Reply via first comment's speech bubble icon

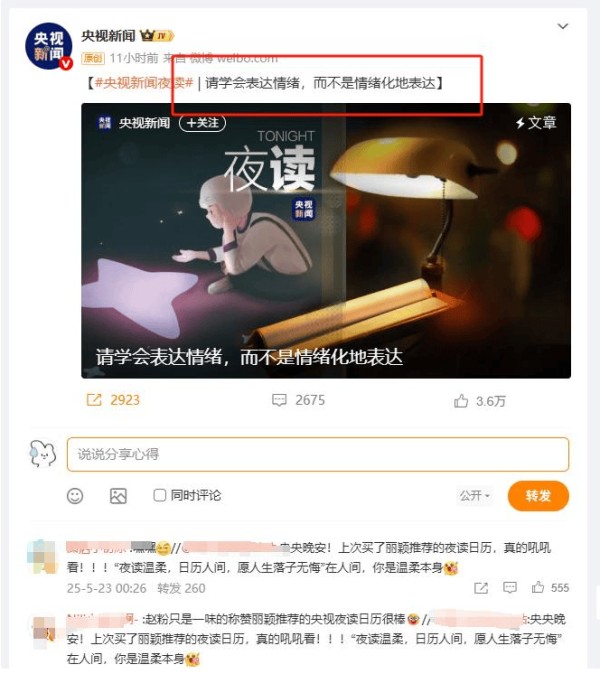510,587
